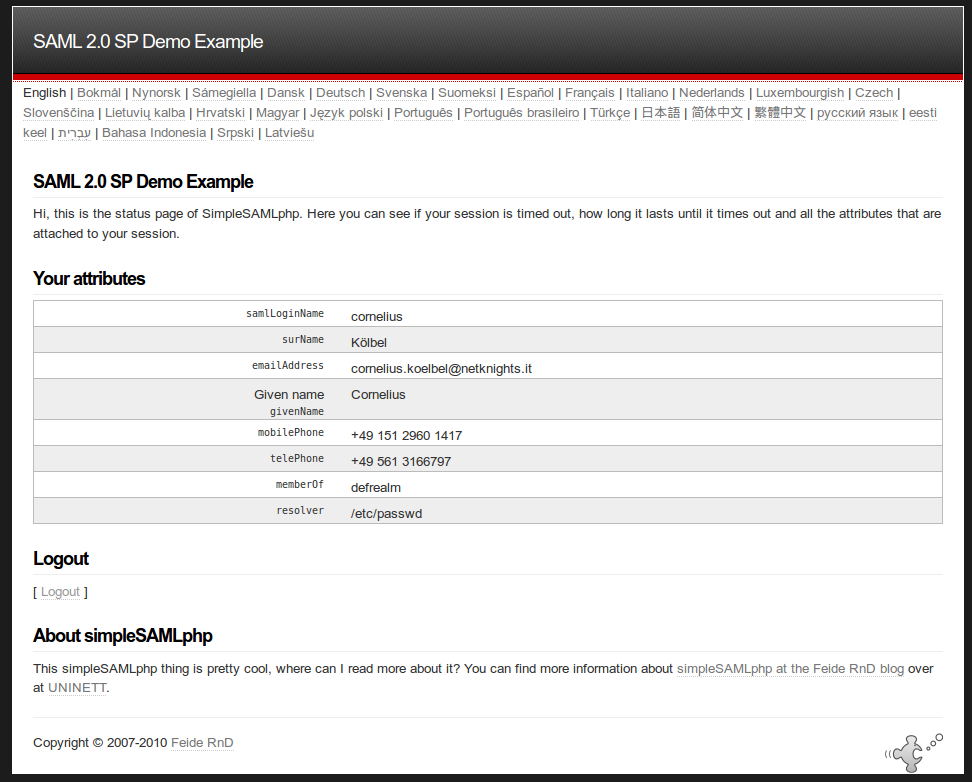Click the mobilePhone value in attributes table
Screen dimensions: 972x782
point(406,436)
